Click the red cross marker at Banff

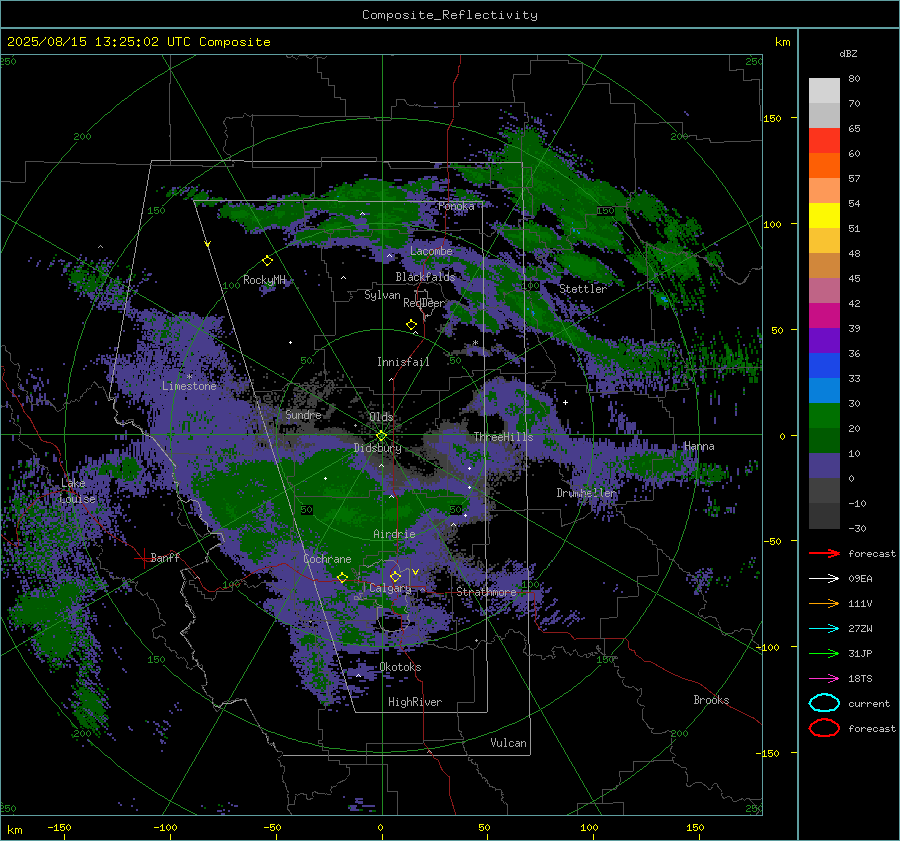pos(143,558)
